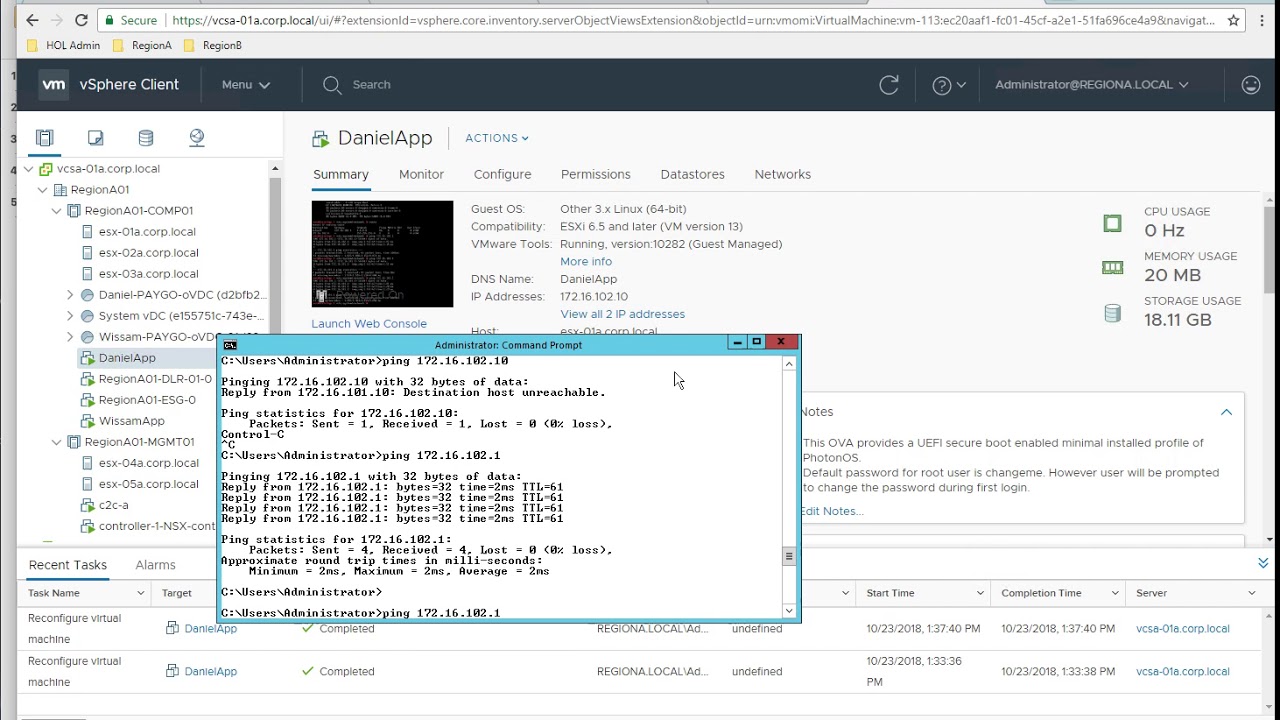Open the Start Time column filter
The image size is (1280, 720).
click(x=980, y=593)
